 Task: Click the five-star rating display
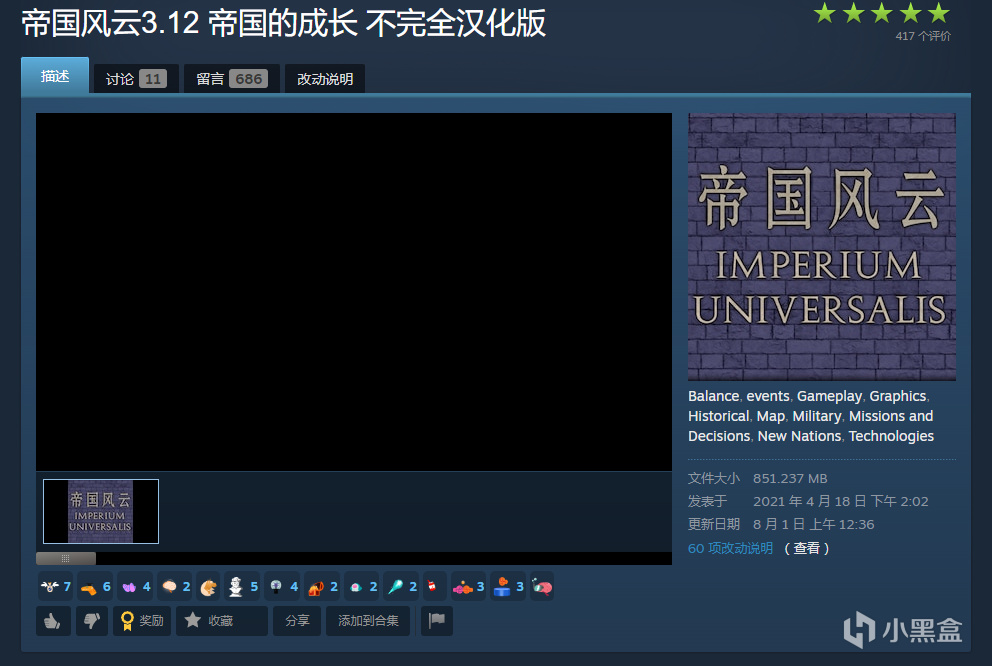point(881,13)
